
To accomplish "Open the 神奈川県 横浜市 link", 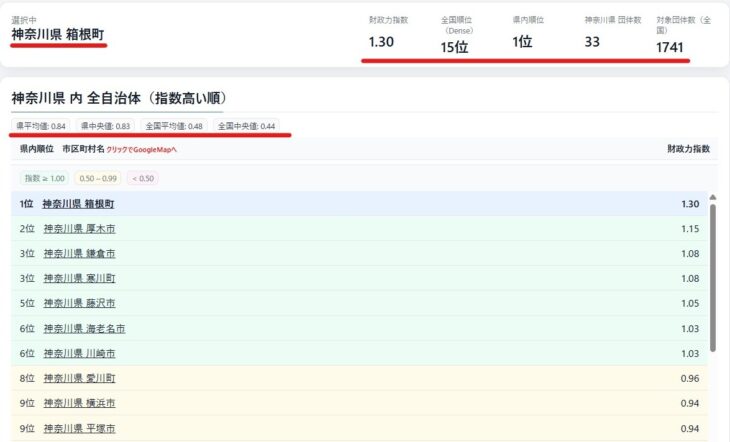I will click(79, 403).
